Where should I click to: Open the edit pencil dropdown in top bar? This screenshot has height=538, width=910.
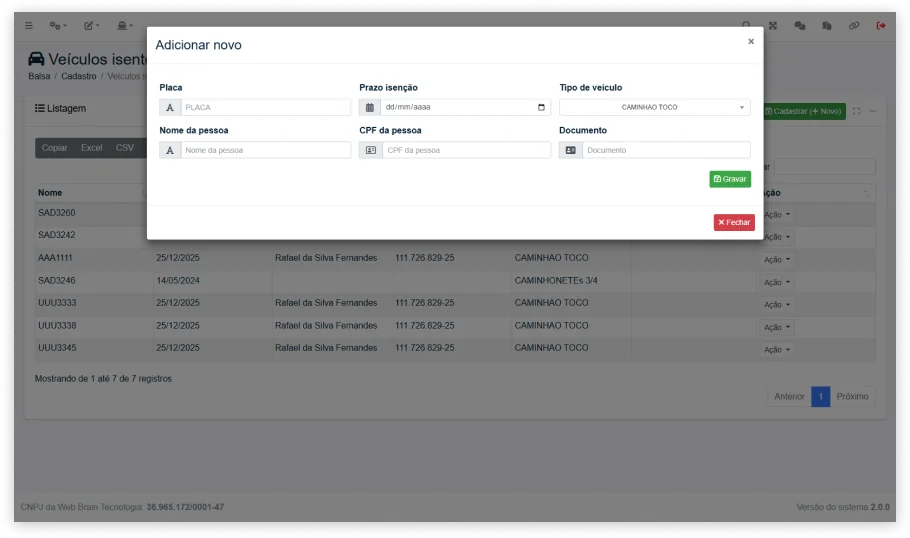pos(91,26)
